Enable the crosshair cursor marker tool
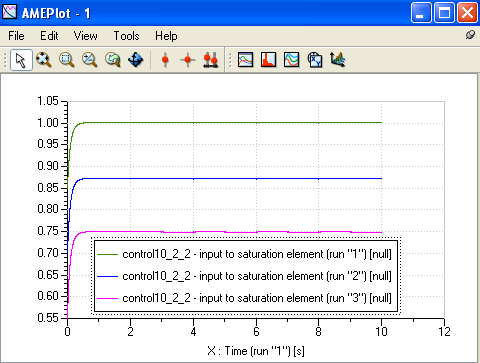The height and width of the screenshot is (363, 480). [x=188, y=60]
